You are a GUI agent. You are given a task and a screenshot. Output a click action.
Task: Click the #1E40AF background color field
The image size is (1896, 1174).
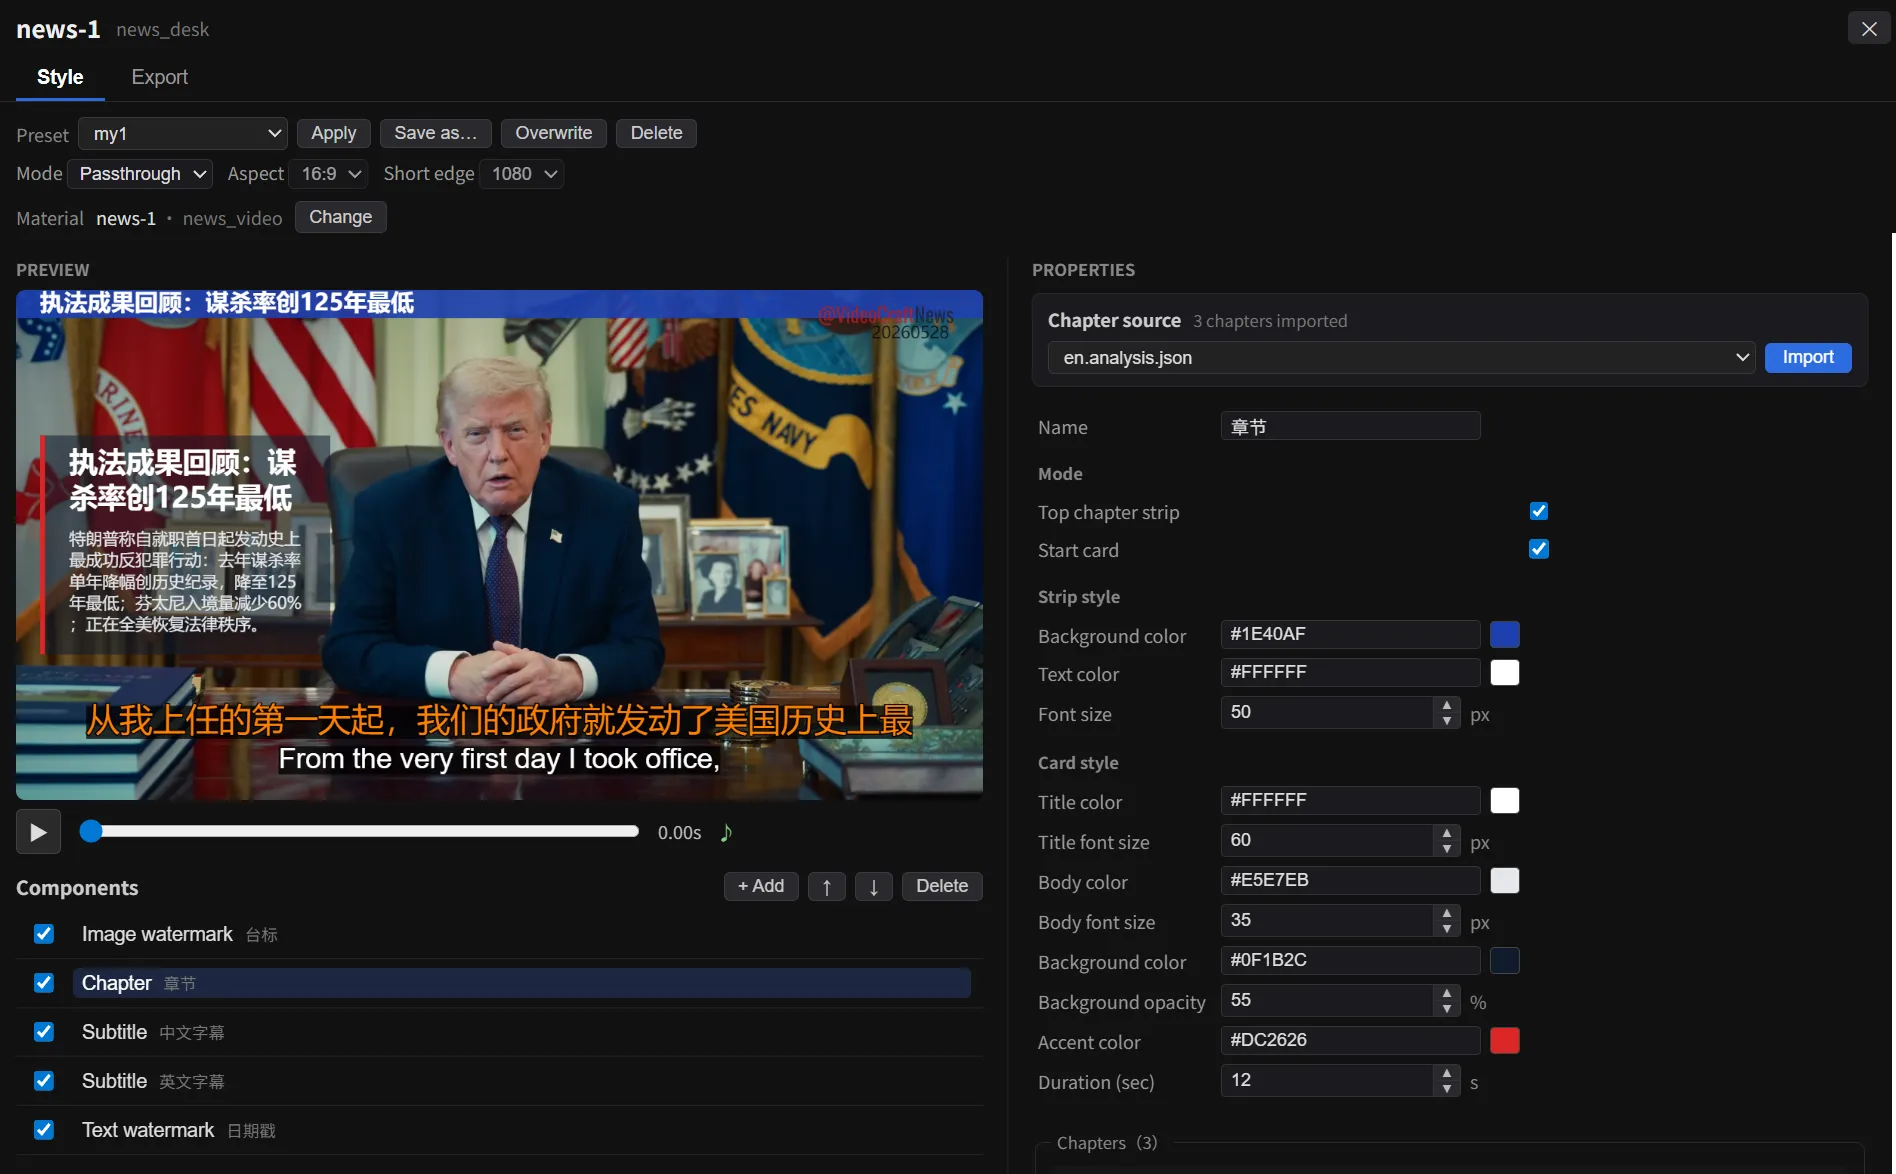1350,634
